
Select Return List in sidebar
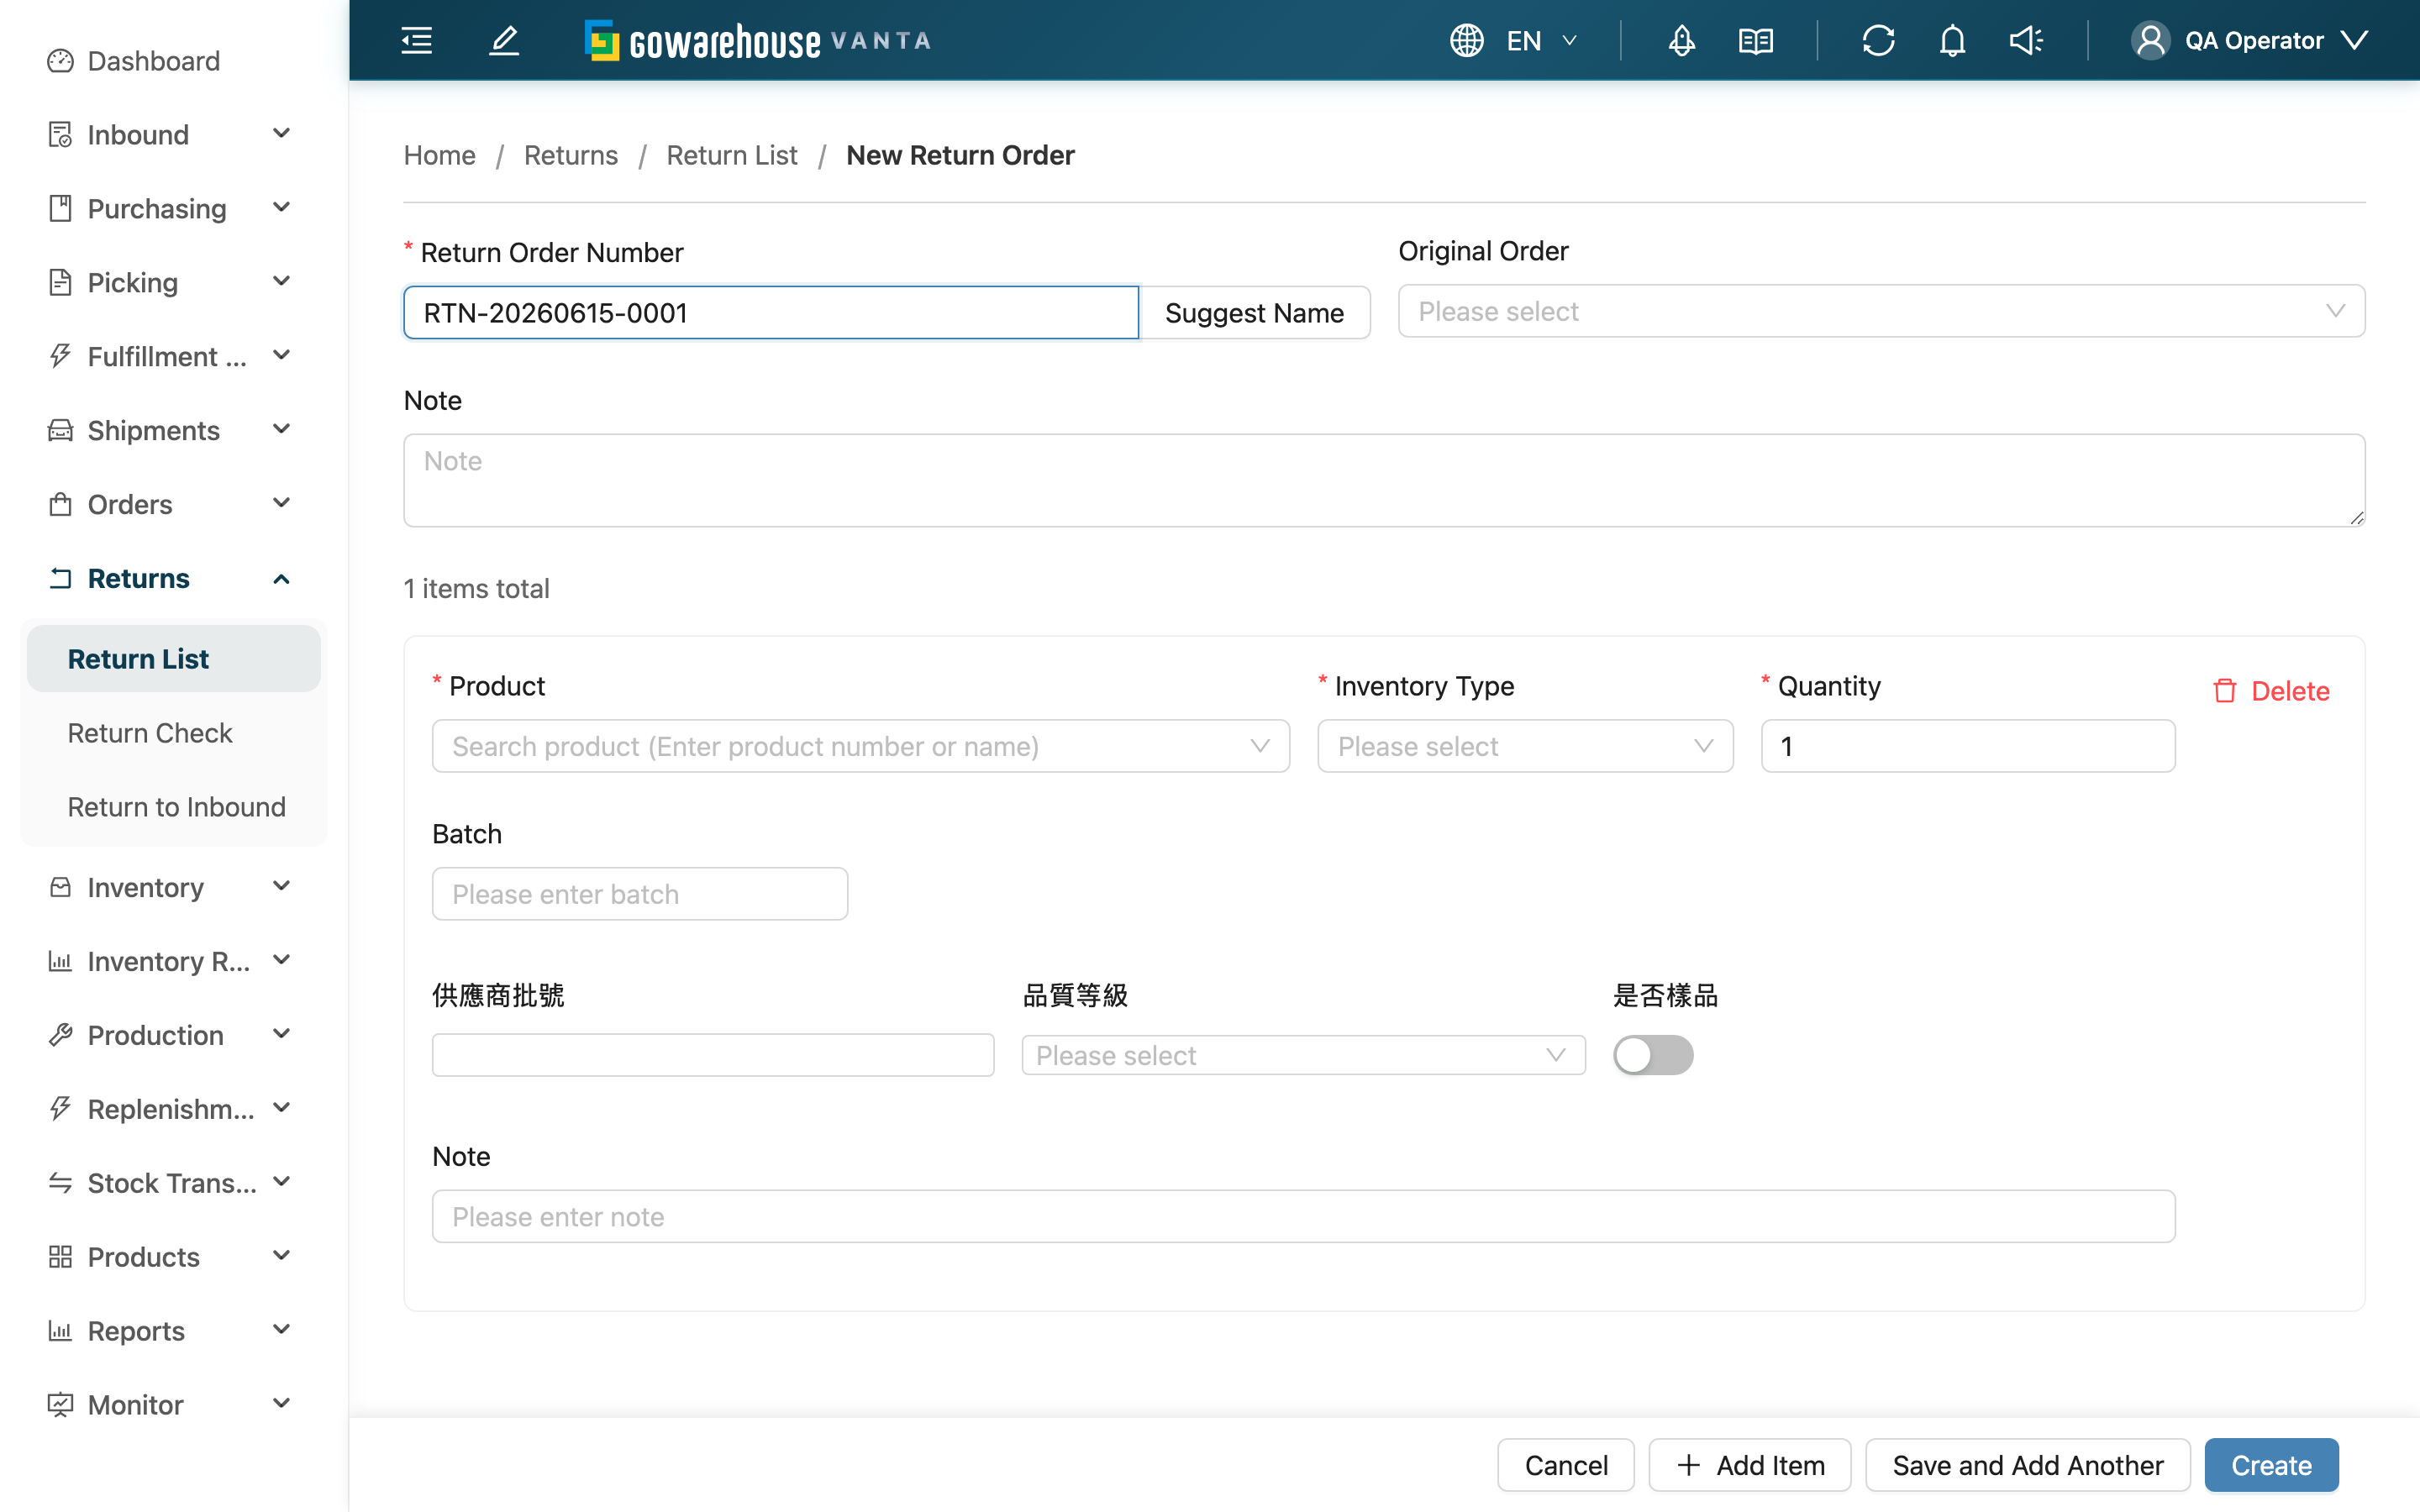(x=174, y=659)
